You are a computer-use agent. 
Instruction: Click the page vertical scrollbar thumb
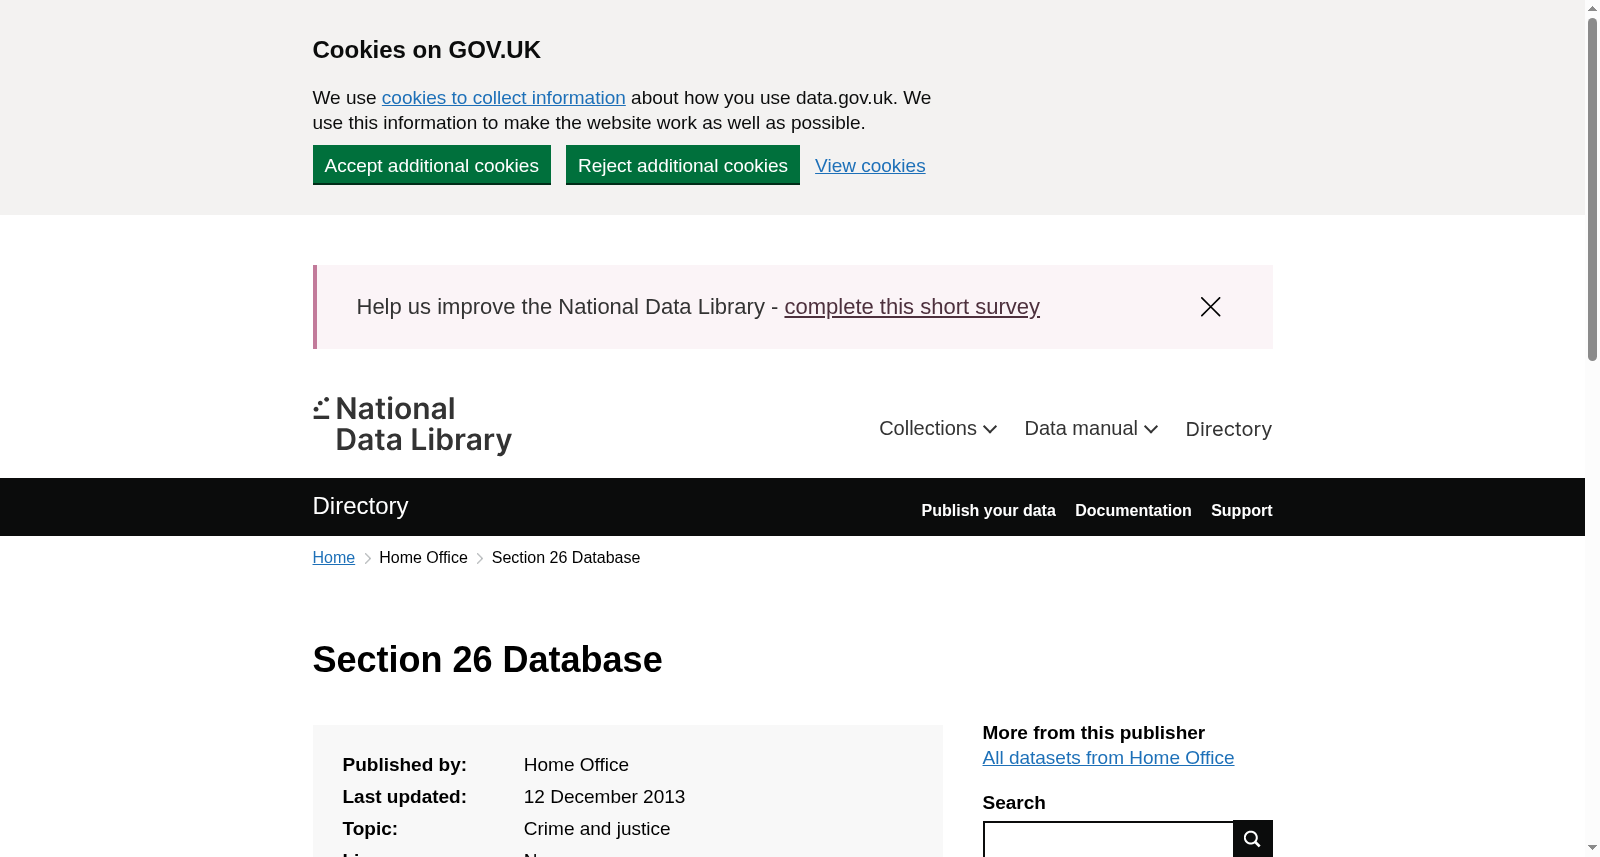[1592, 188]
